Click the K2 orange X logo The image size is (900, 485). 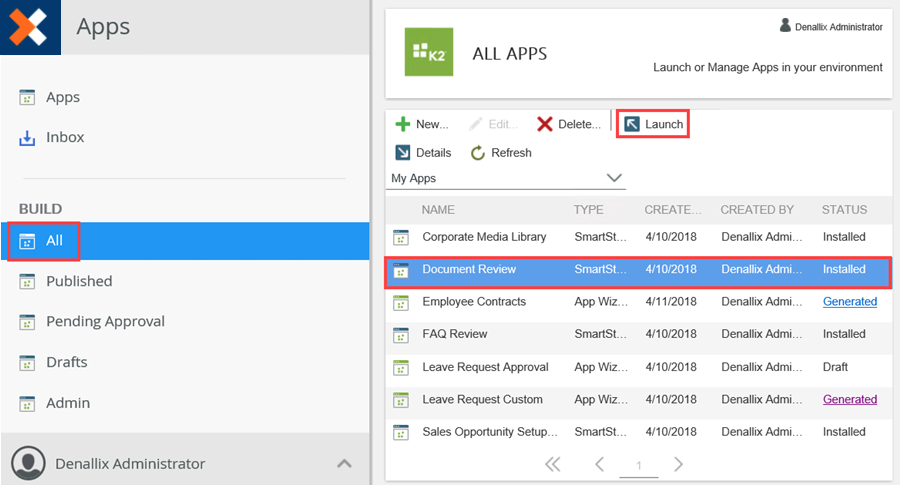tap(30, 27)
